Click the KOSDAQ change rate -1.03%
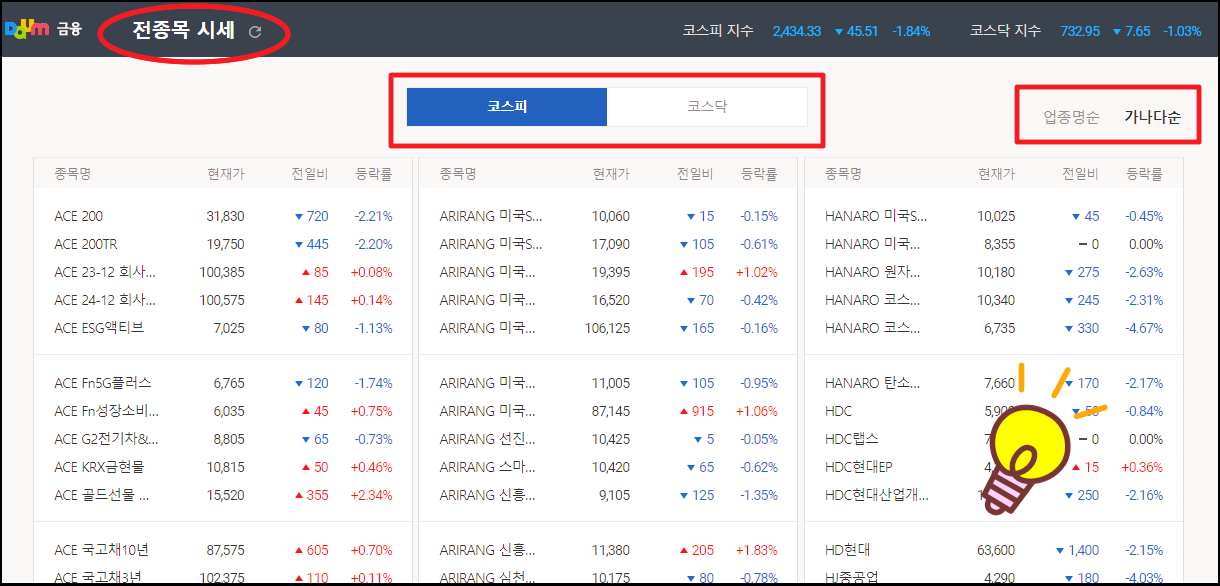Screen dimensions: 1220x586 [1182, 31]
